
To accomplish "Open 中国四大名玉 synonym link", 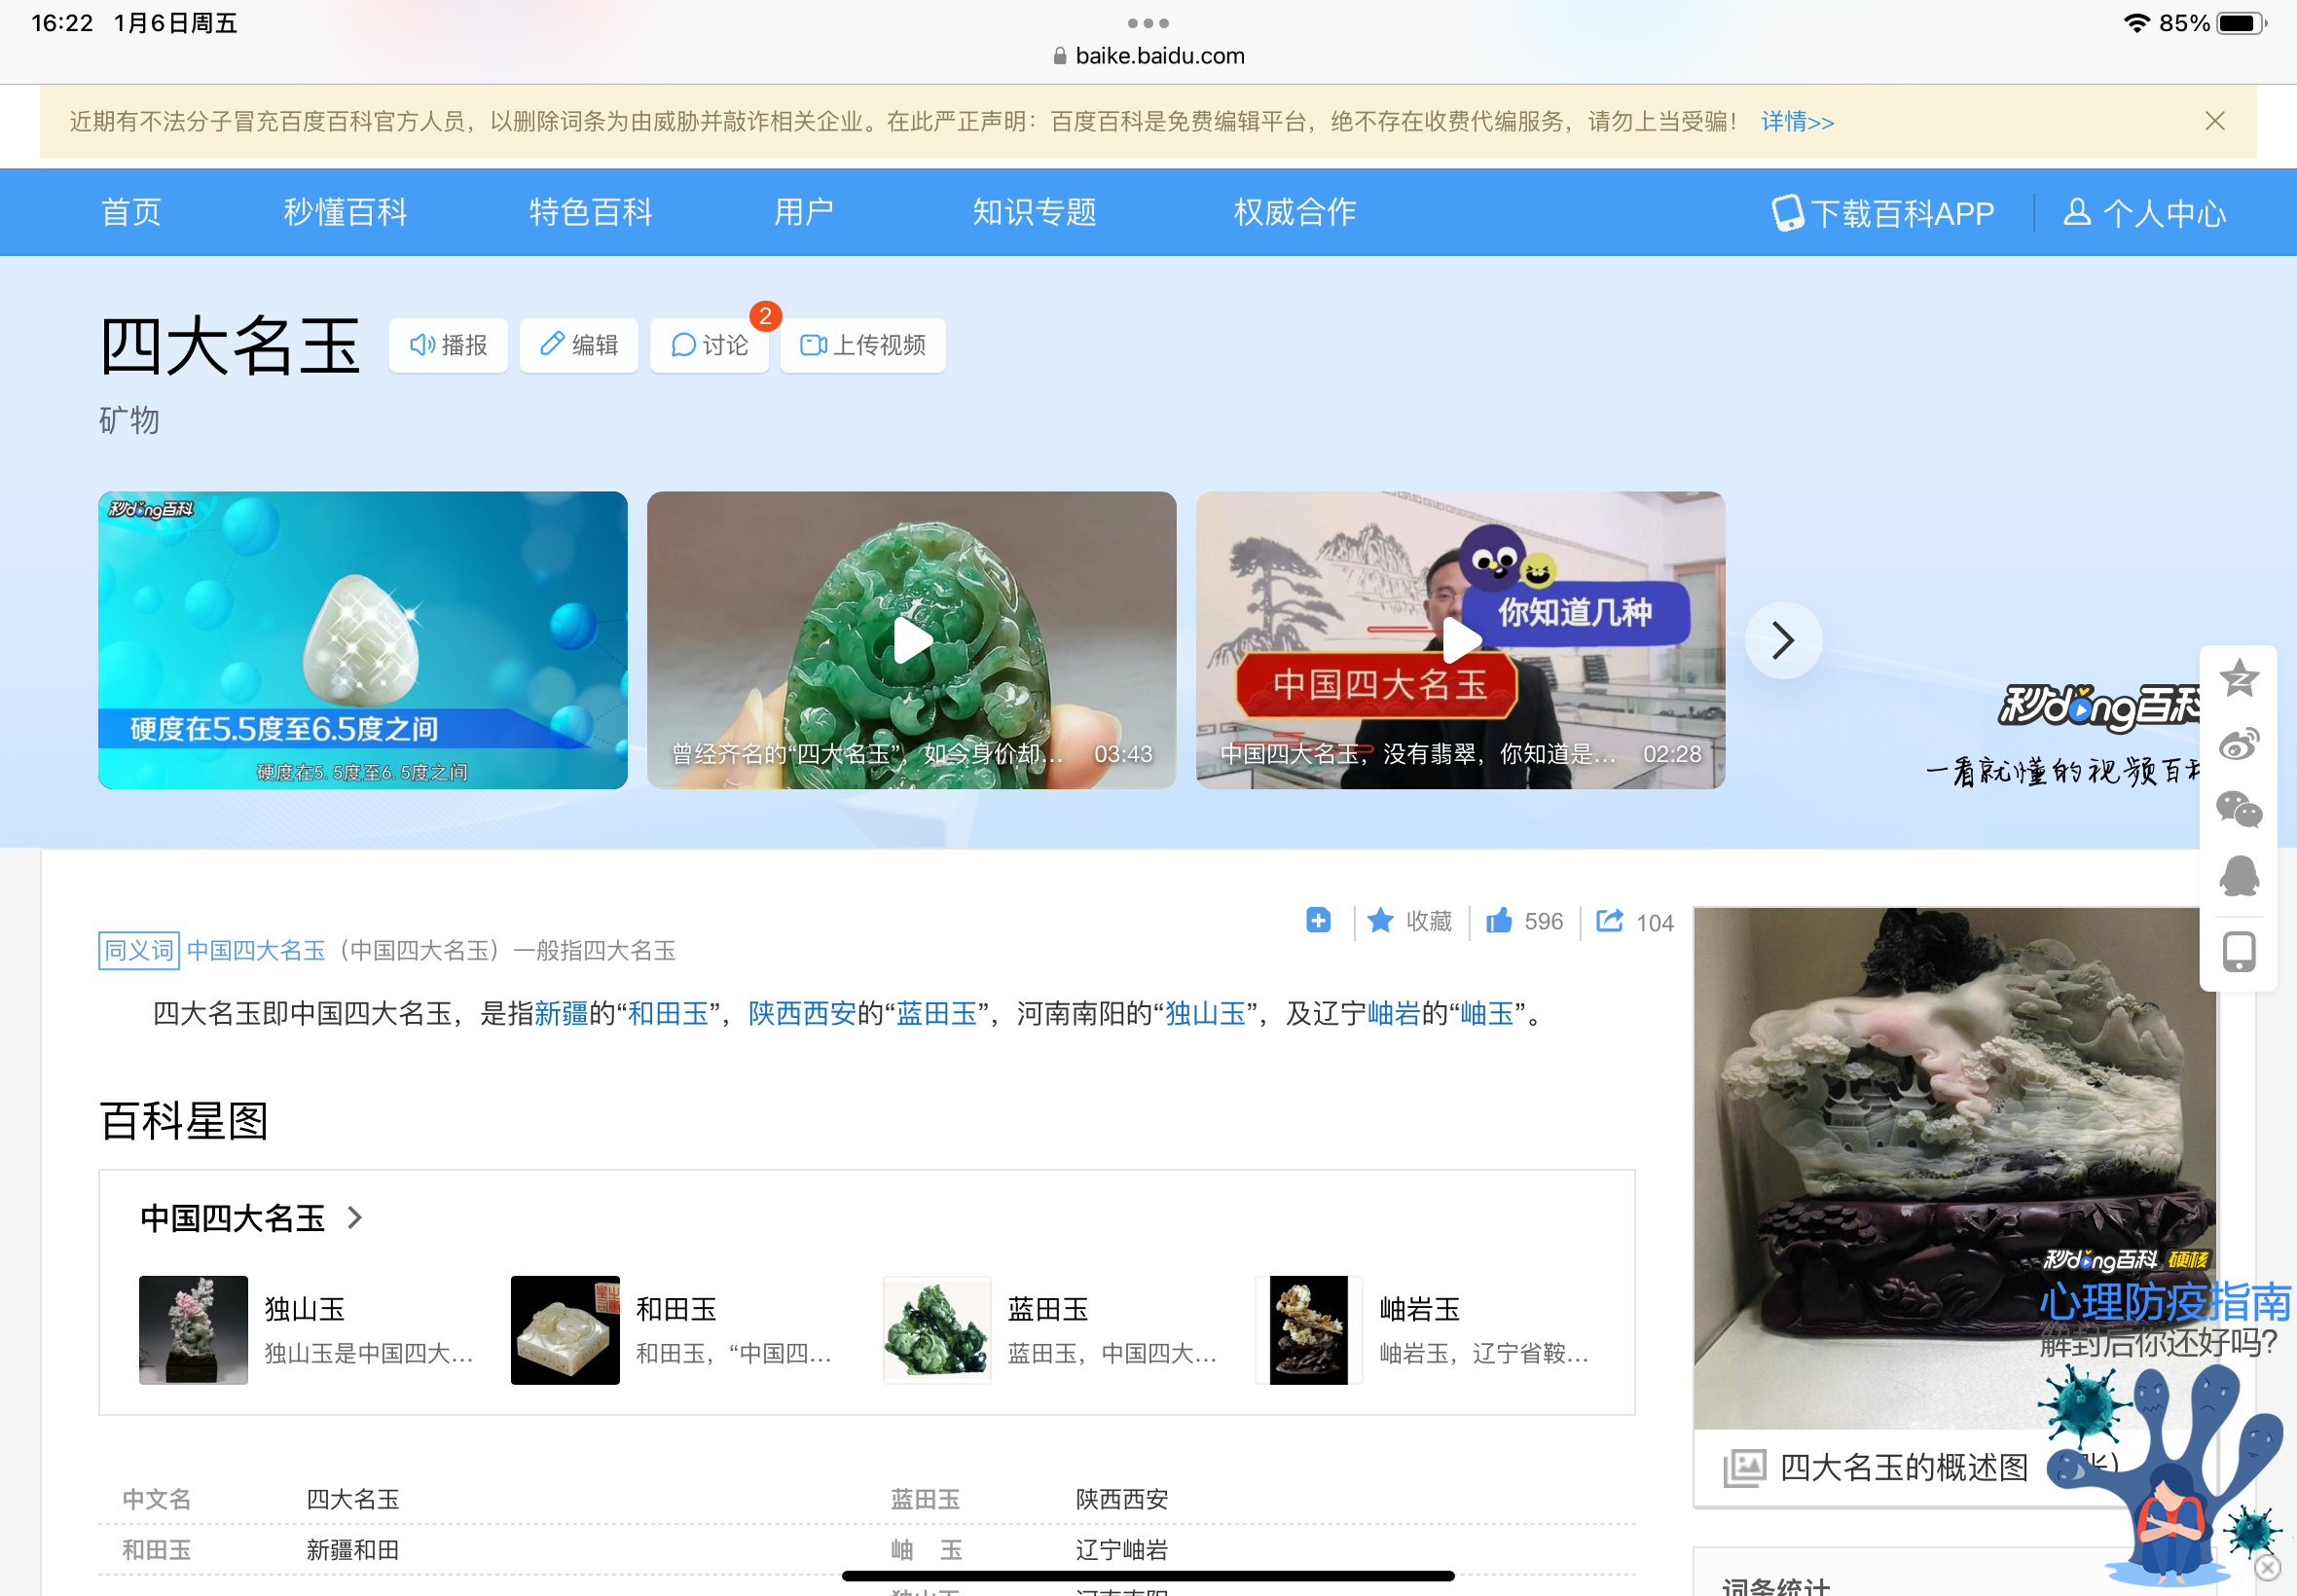I will [x=256, y=950].
